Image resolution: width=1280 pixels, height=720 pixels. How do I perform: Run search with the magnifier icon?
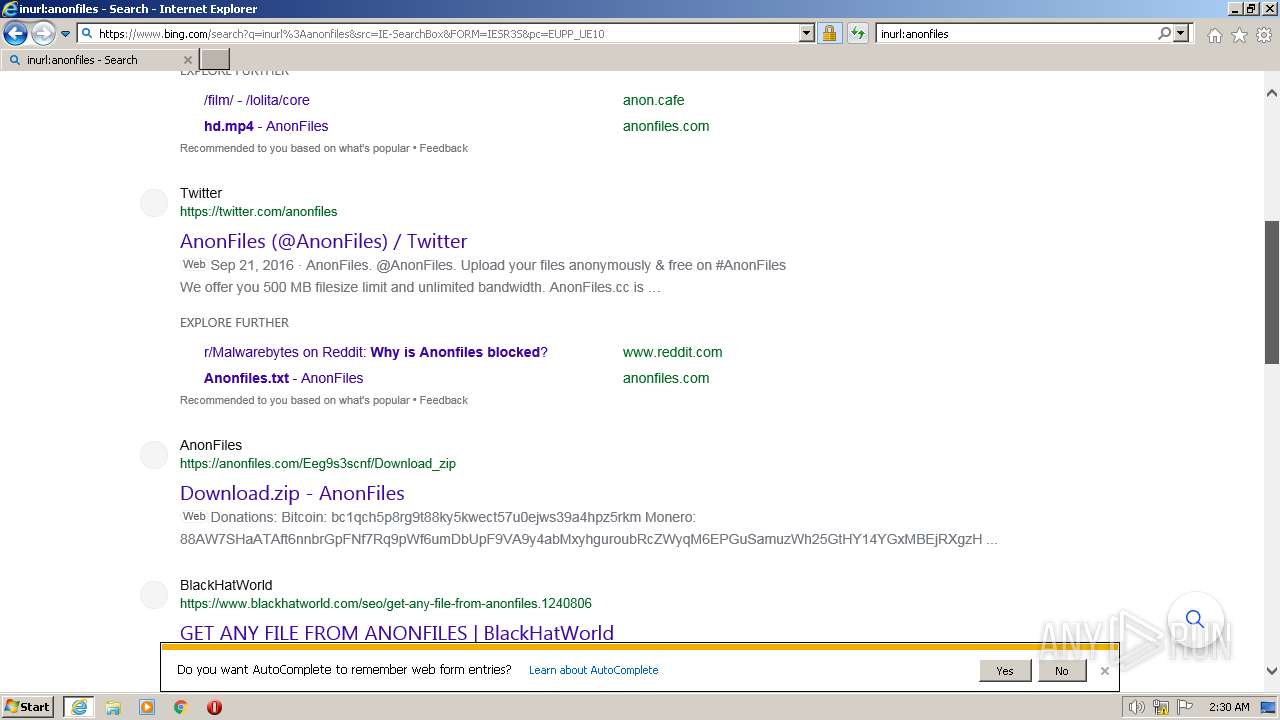click(x=1164, y=33)
